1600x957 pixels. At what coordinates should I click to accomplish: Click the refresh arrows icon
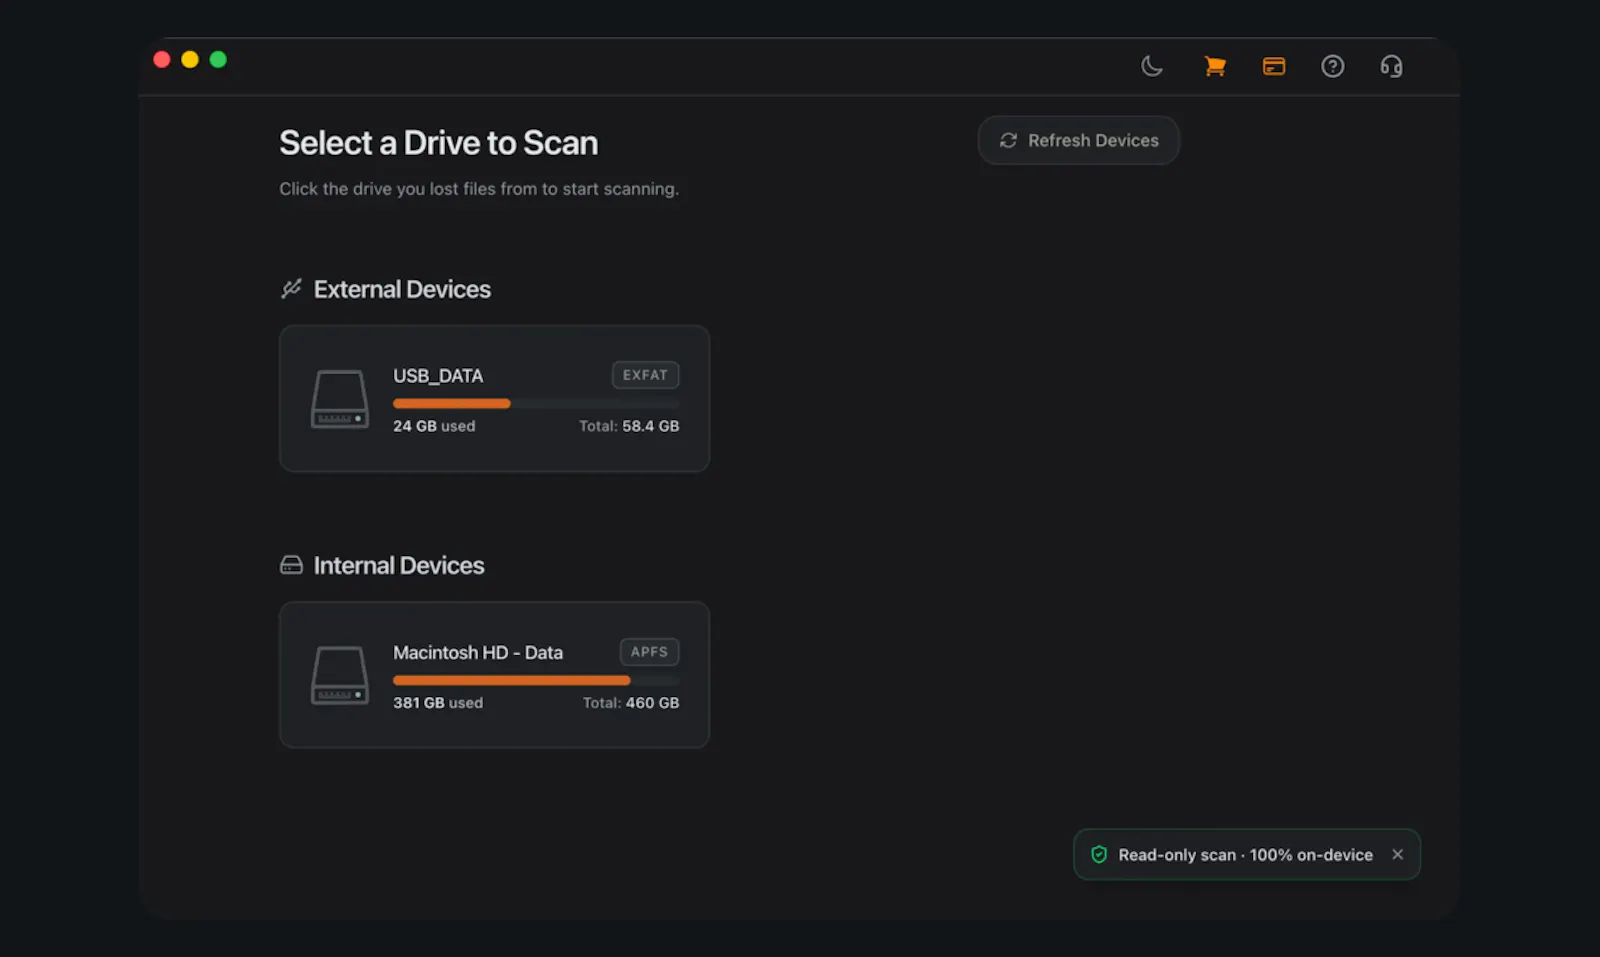[x=1008, y=141]
